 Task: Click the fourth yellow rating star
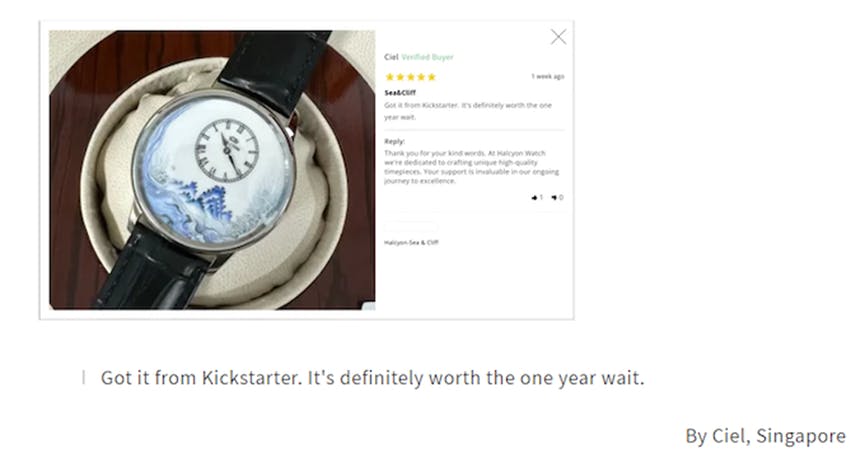421,77
